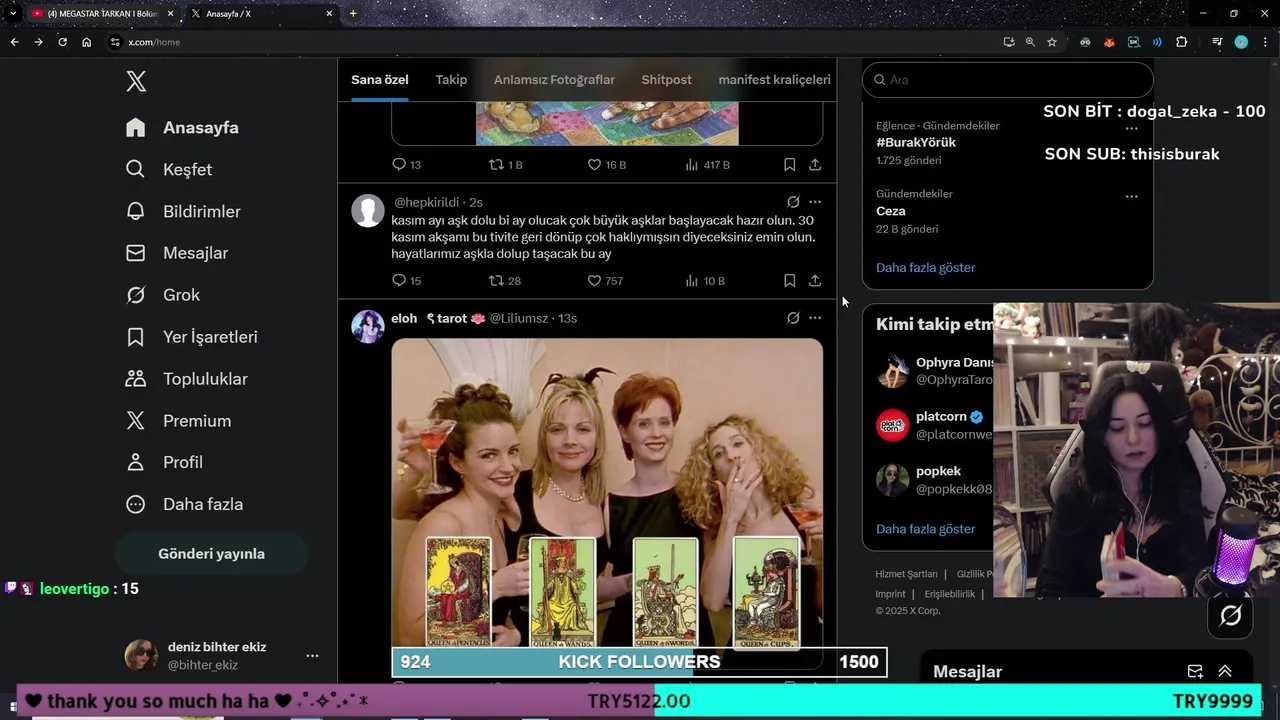The image size is (1280, 720).
Task: Open Erişilebilirlik footer link
Action: [950, 594]
